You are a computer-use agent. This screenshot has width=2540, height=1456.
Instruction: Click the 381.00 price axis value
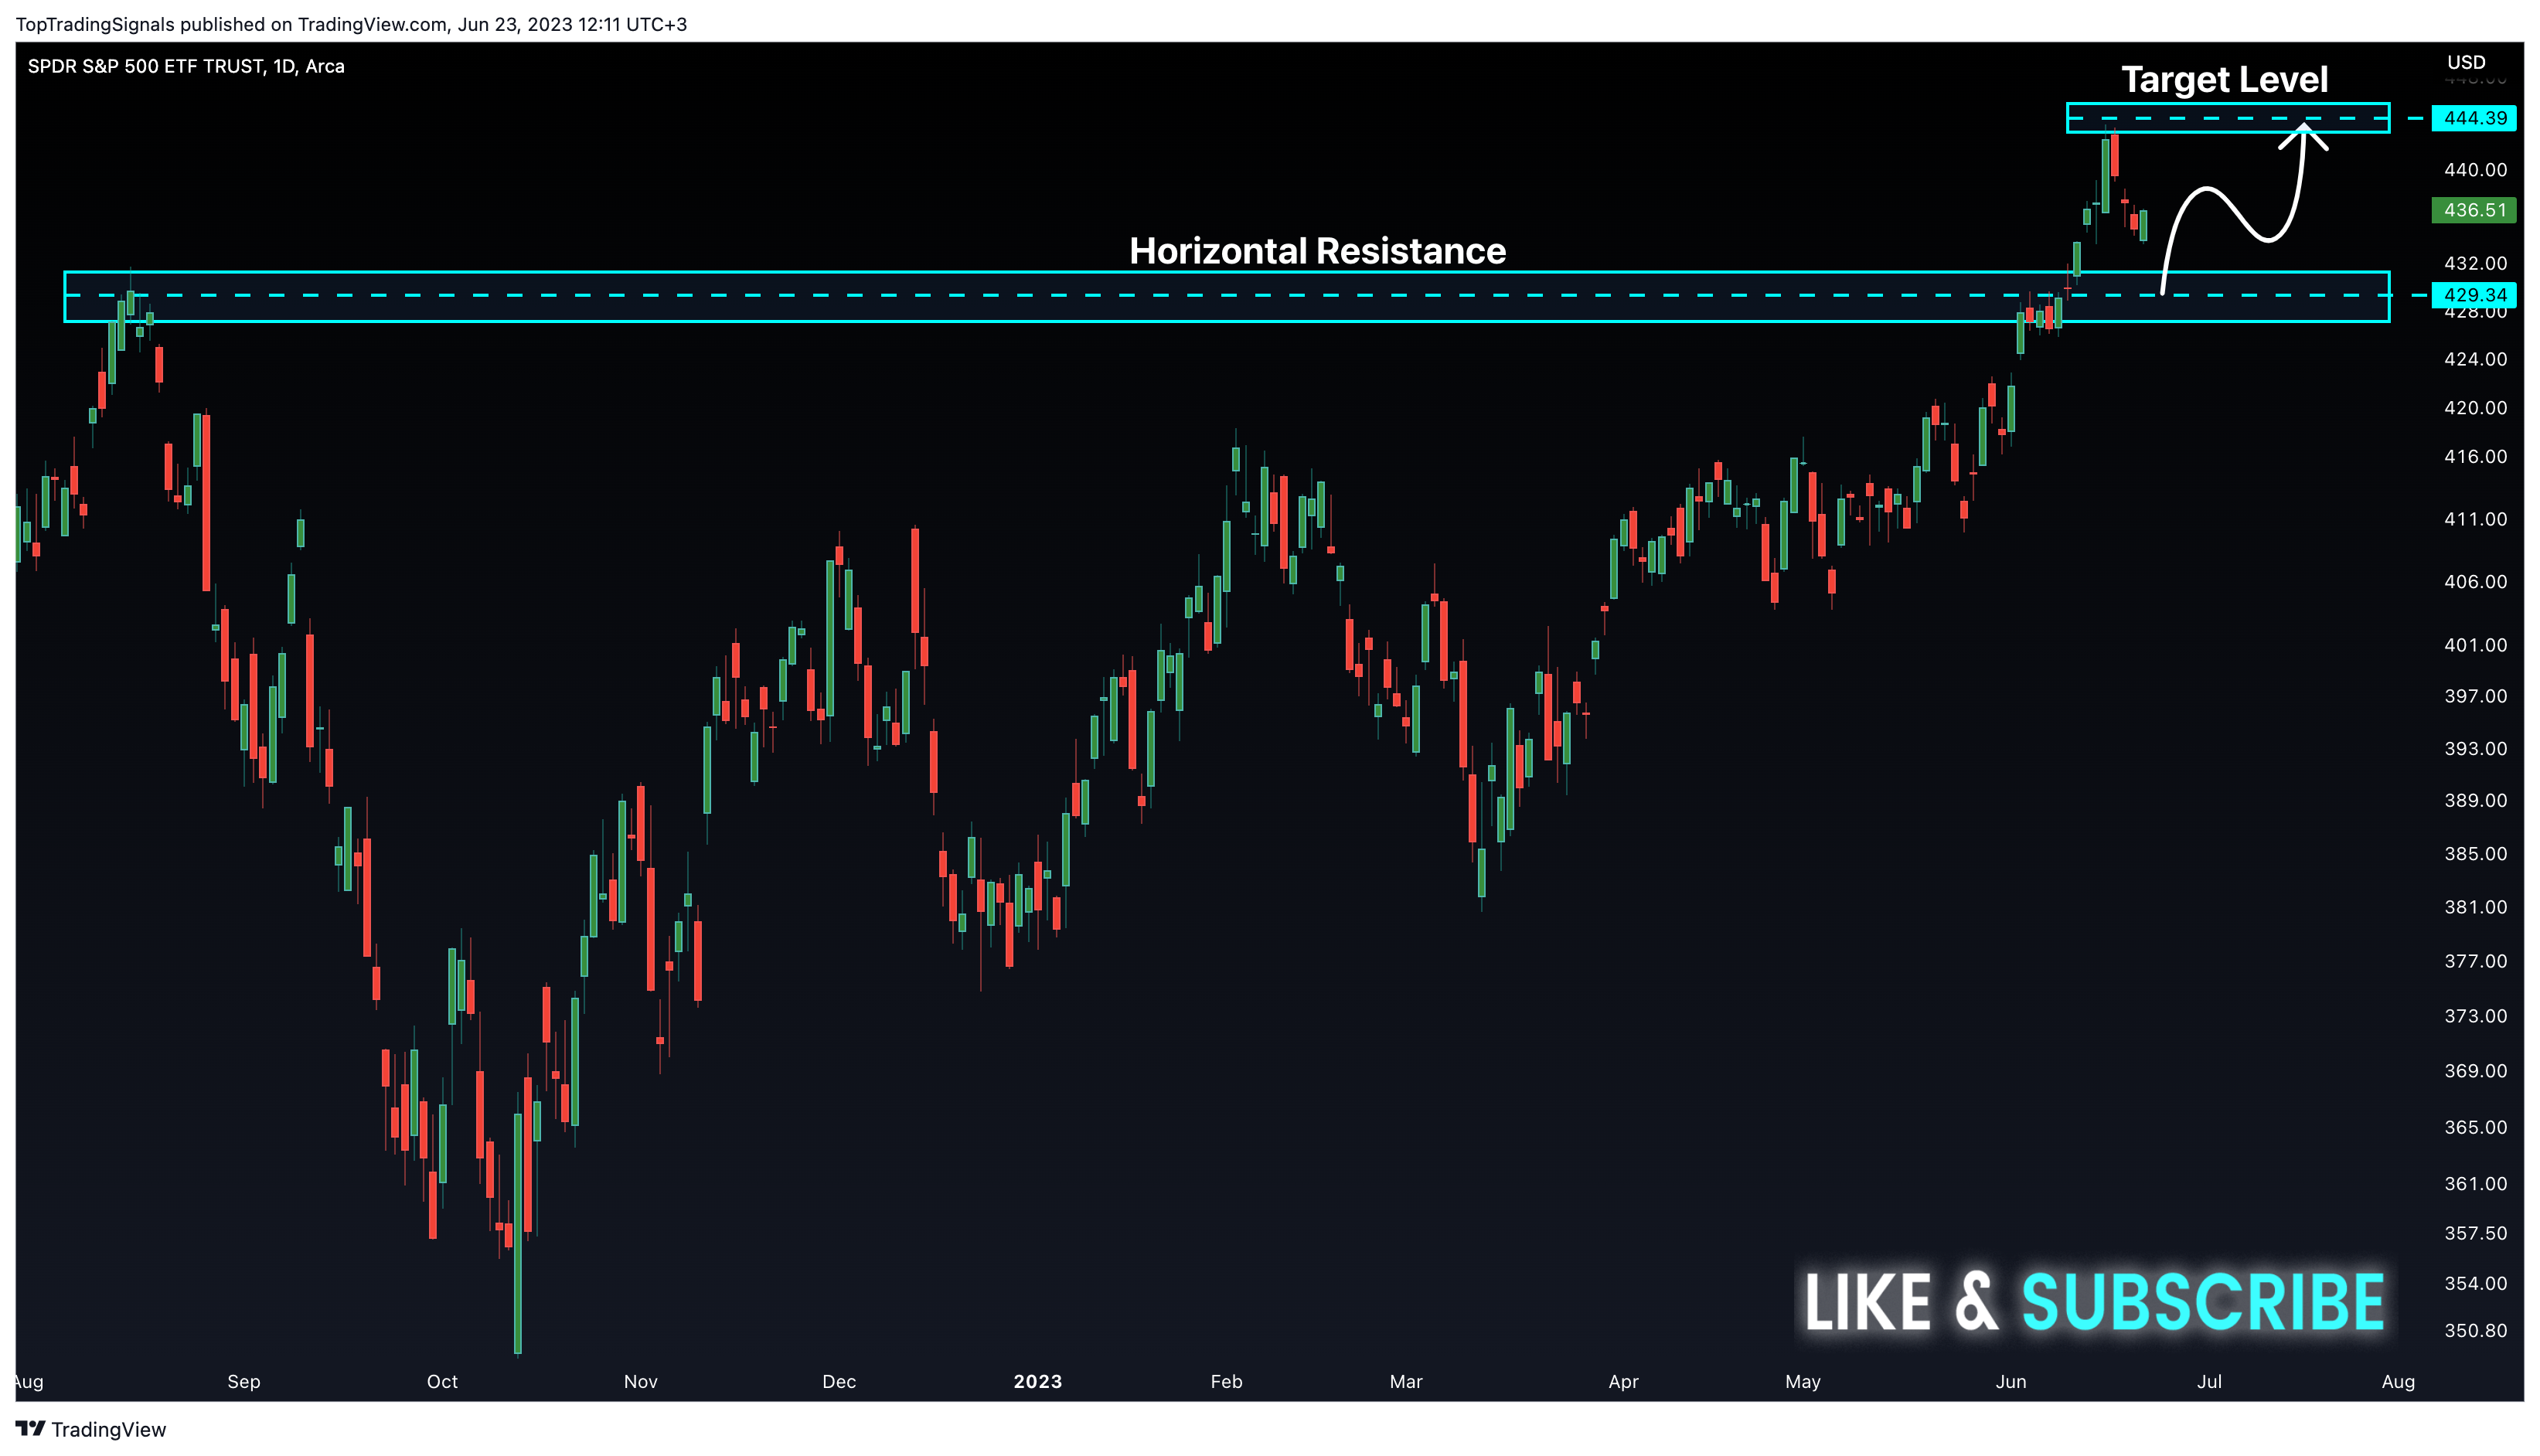point(2475,907)
